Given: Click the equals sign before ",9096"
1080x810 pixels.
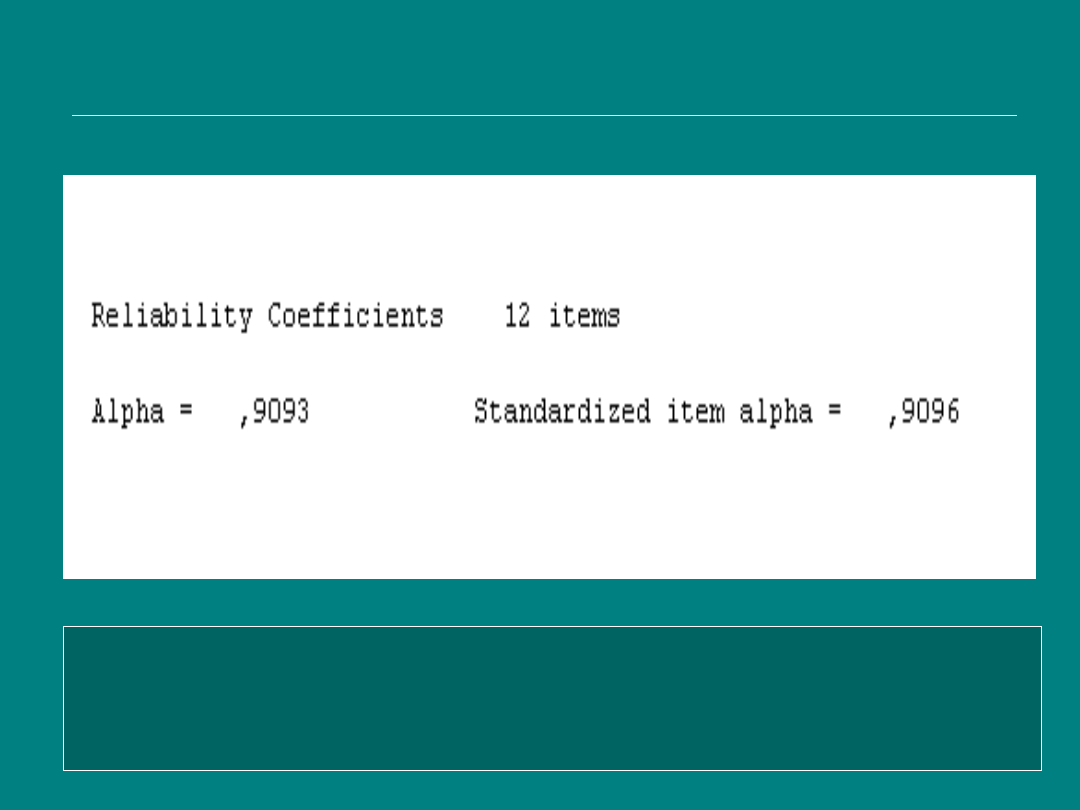Looking at the screenshot, I should [834, 413].
